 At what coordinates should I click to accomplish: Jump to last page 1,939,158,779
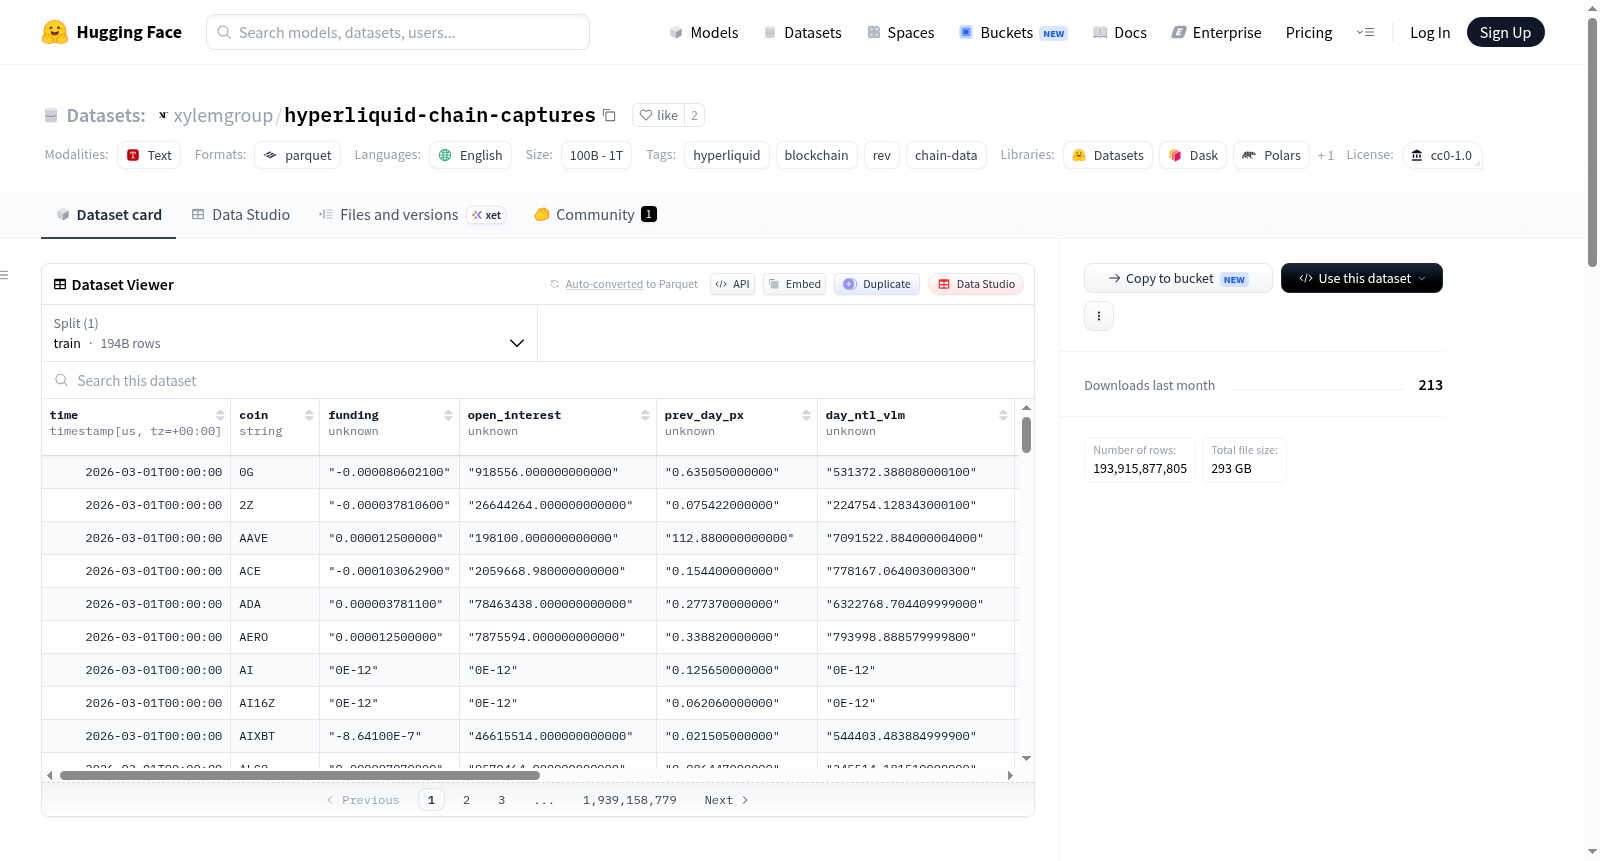[630, 800]
